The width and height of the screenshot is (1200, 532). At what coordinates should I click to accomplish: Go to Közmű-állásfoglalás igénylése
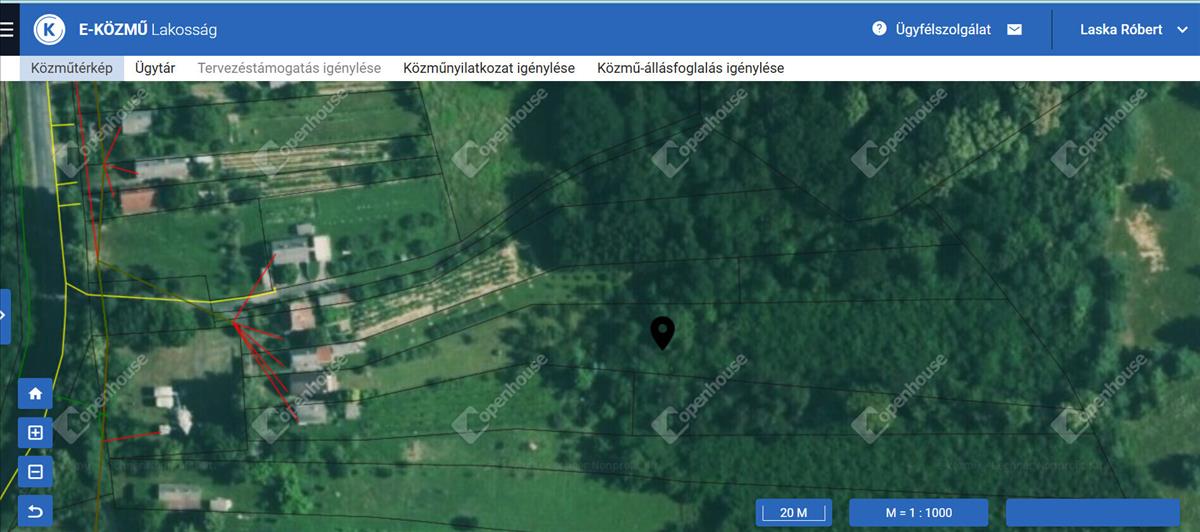[690, 68]
